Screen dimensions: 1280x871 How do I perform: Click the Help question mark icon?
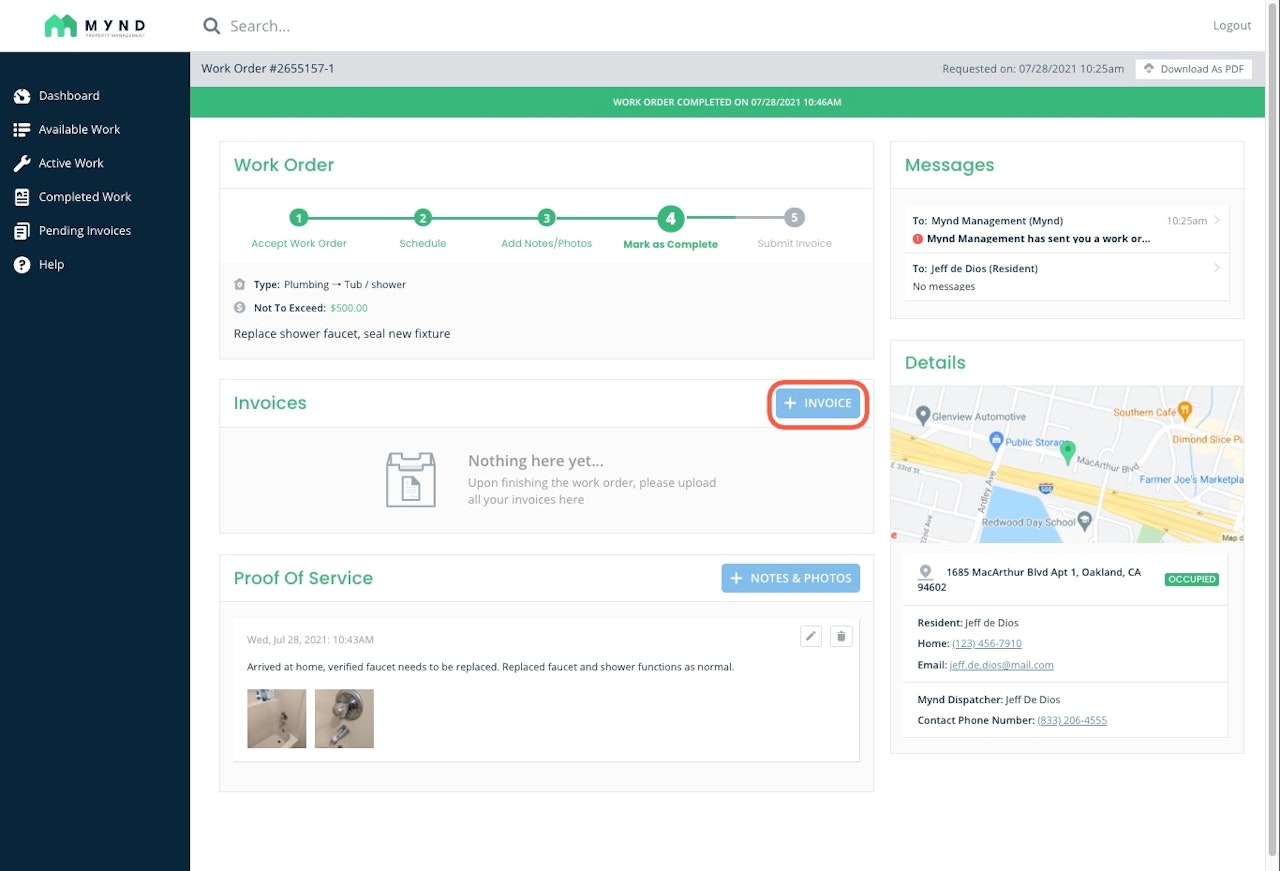click(22, 265)
